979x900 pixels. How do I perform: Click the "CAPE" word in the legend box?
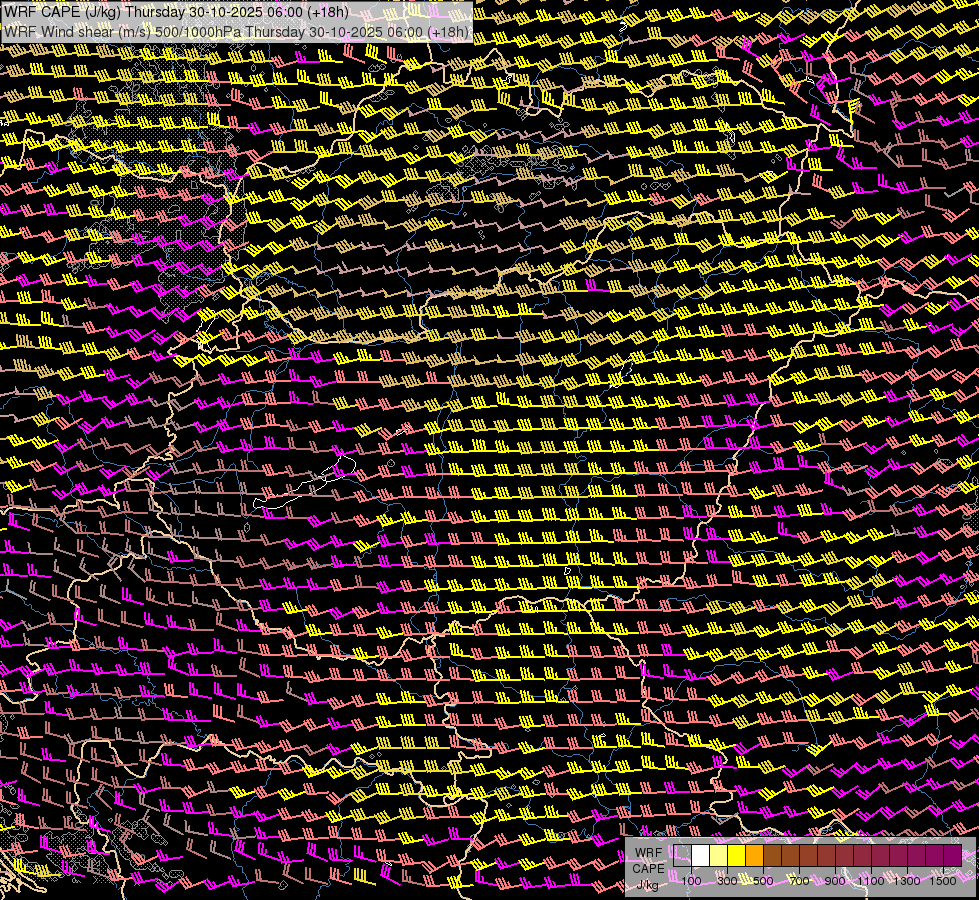pyautogui.click(x=648, y=869)
